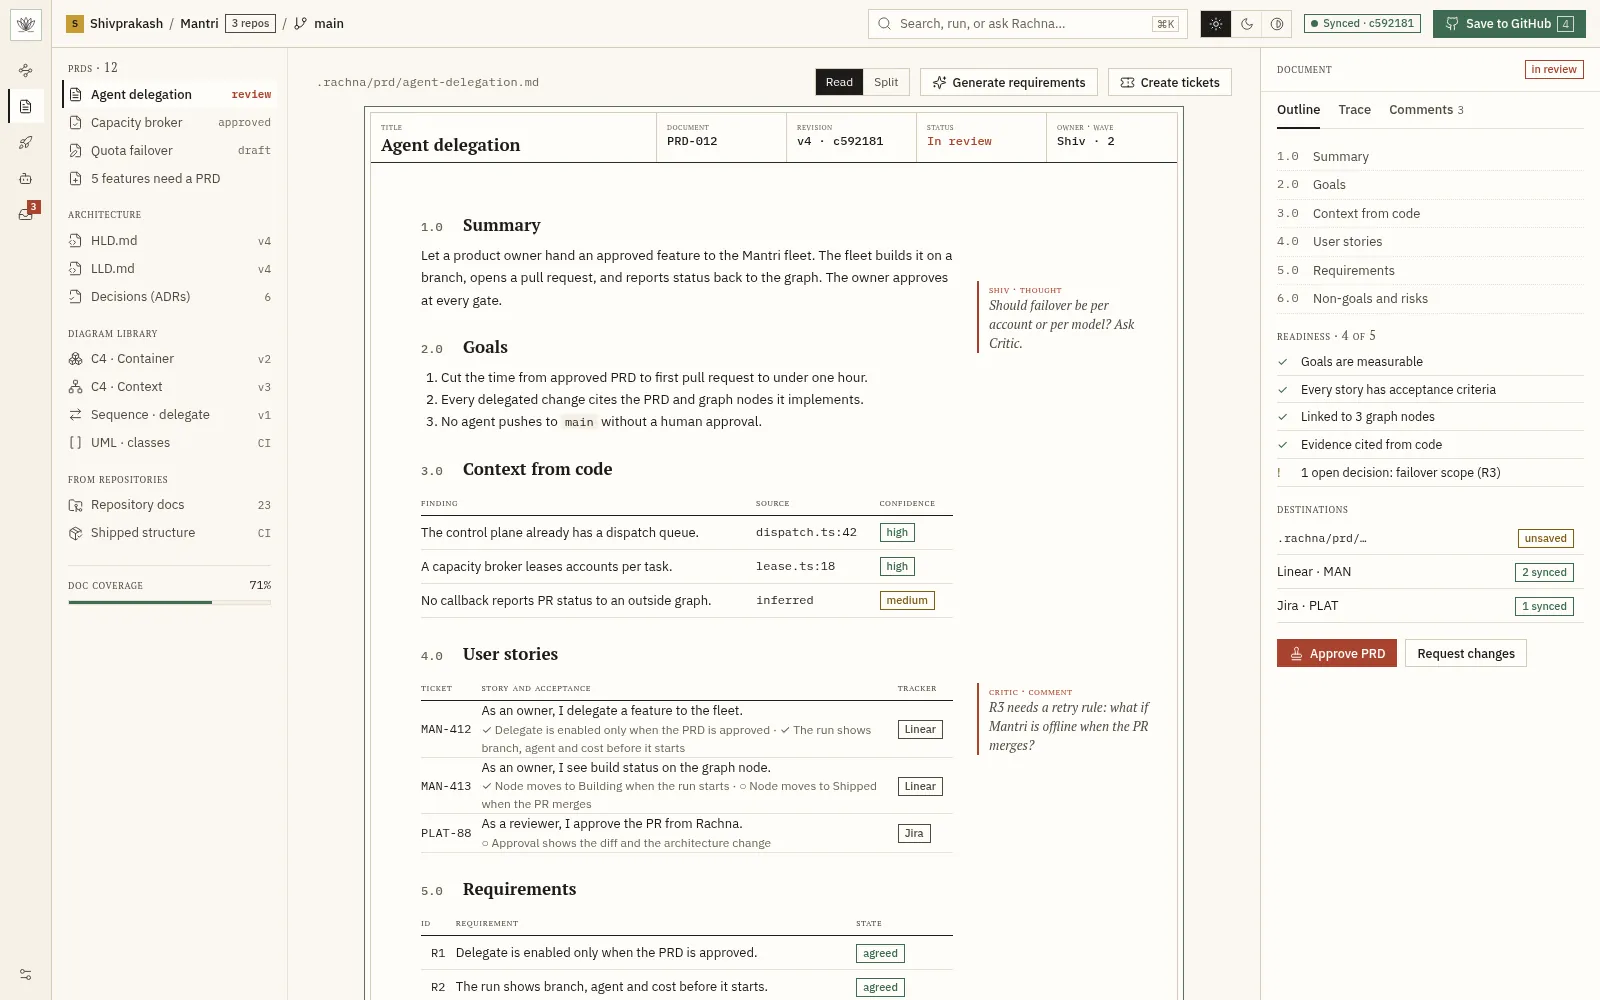Open the robot agents icon in left rail

[x=26, y=178]
